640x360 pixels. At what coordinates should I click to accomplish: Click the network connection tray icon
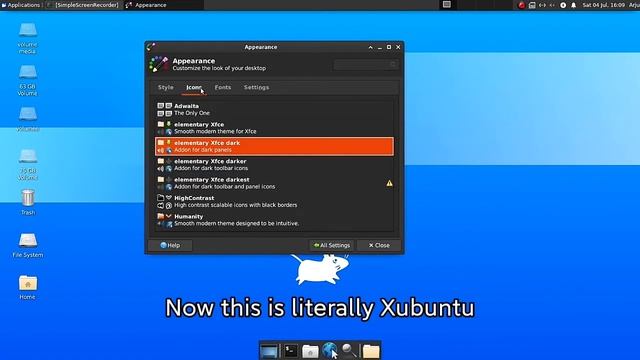(542, 5)
